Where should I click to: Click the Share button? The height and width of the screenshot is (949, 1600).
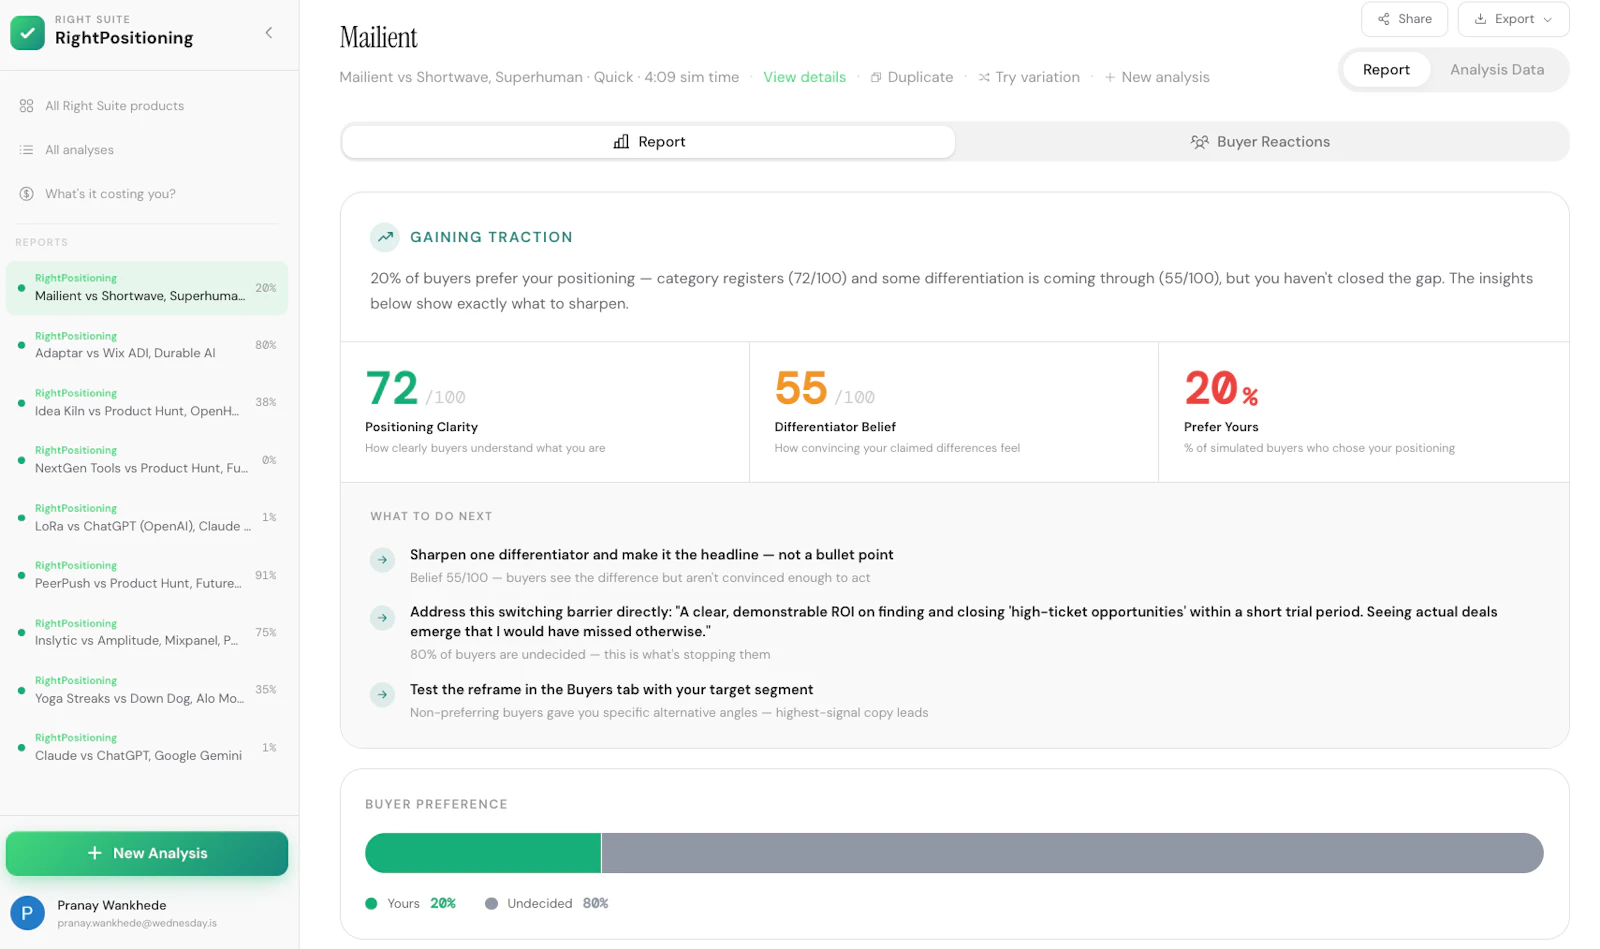[1404, 19]
